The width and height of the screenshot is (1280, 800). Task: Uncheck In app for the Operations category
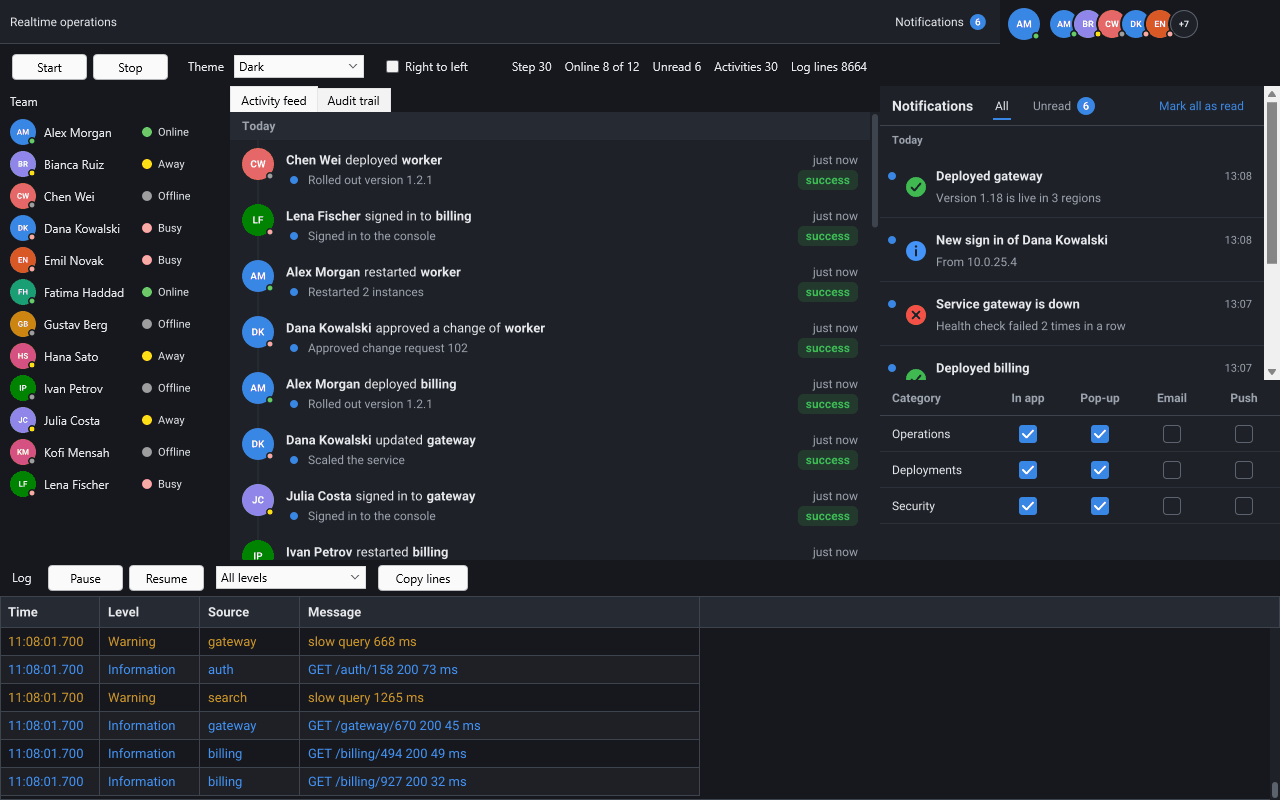point(1028,434)
